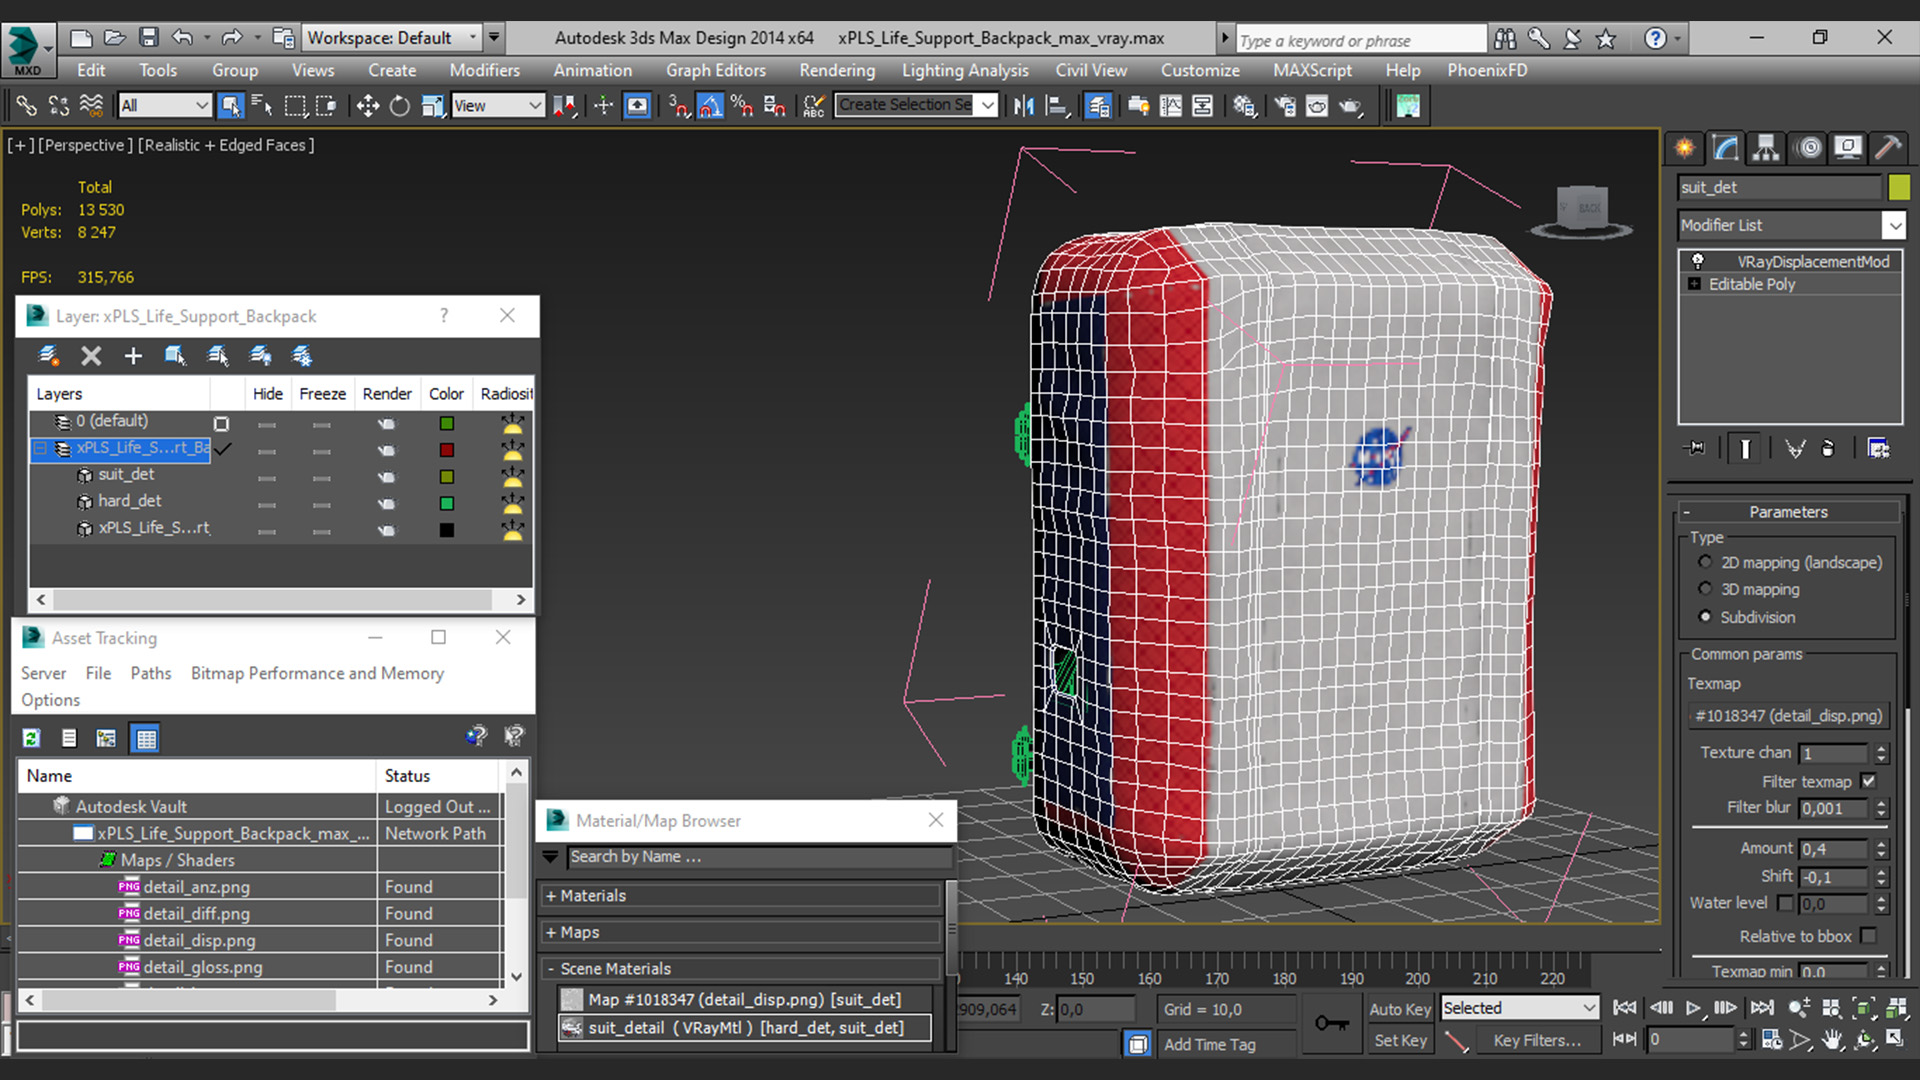
Task: Delete highlighted layers in Layer dialog
Action: (x=91, y=356)
